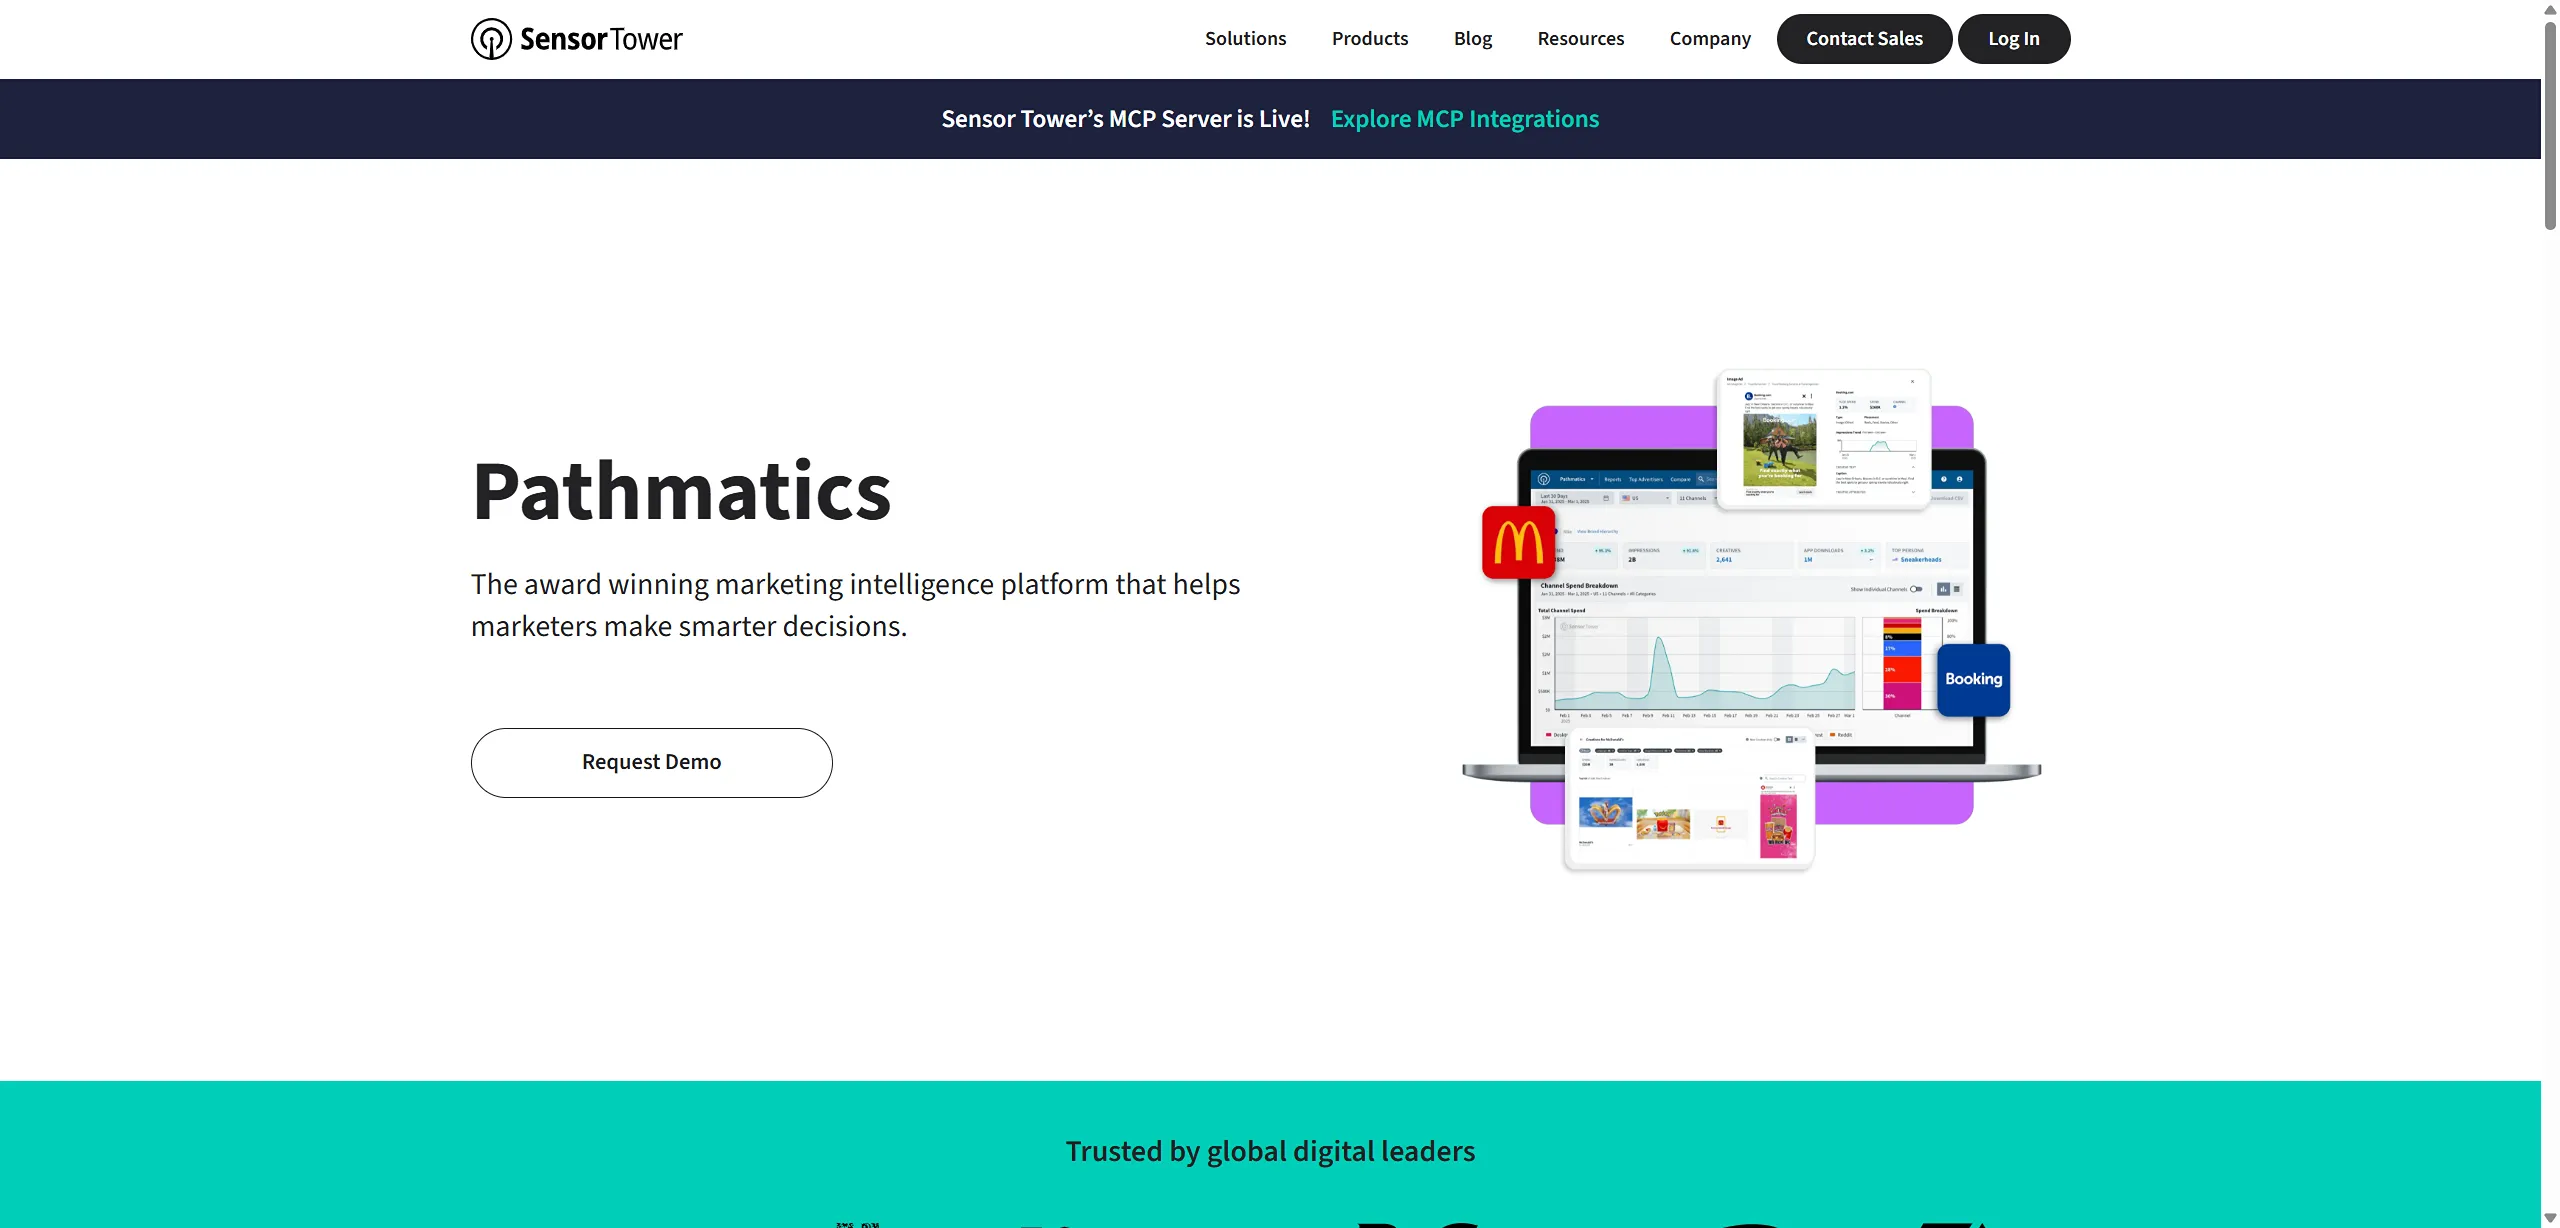Open the Company menu
Image resolution: width=2560 pixels, height=1228 pixels.
1710,39
